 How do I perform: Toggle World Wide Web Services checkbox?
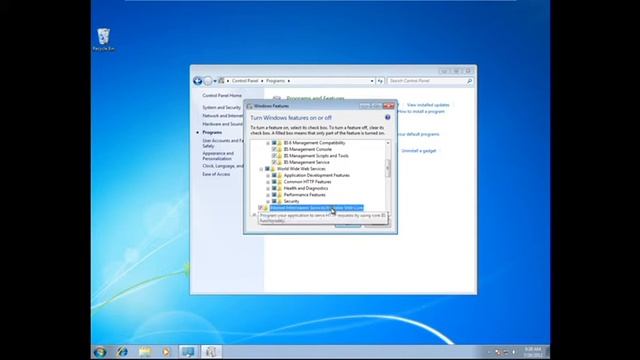click(x=267, y=169)
